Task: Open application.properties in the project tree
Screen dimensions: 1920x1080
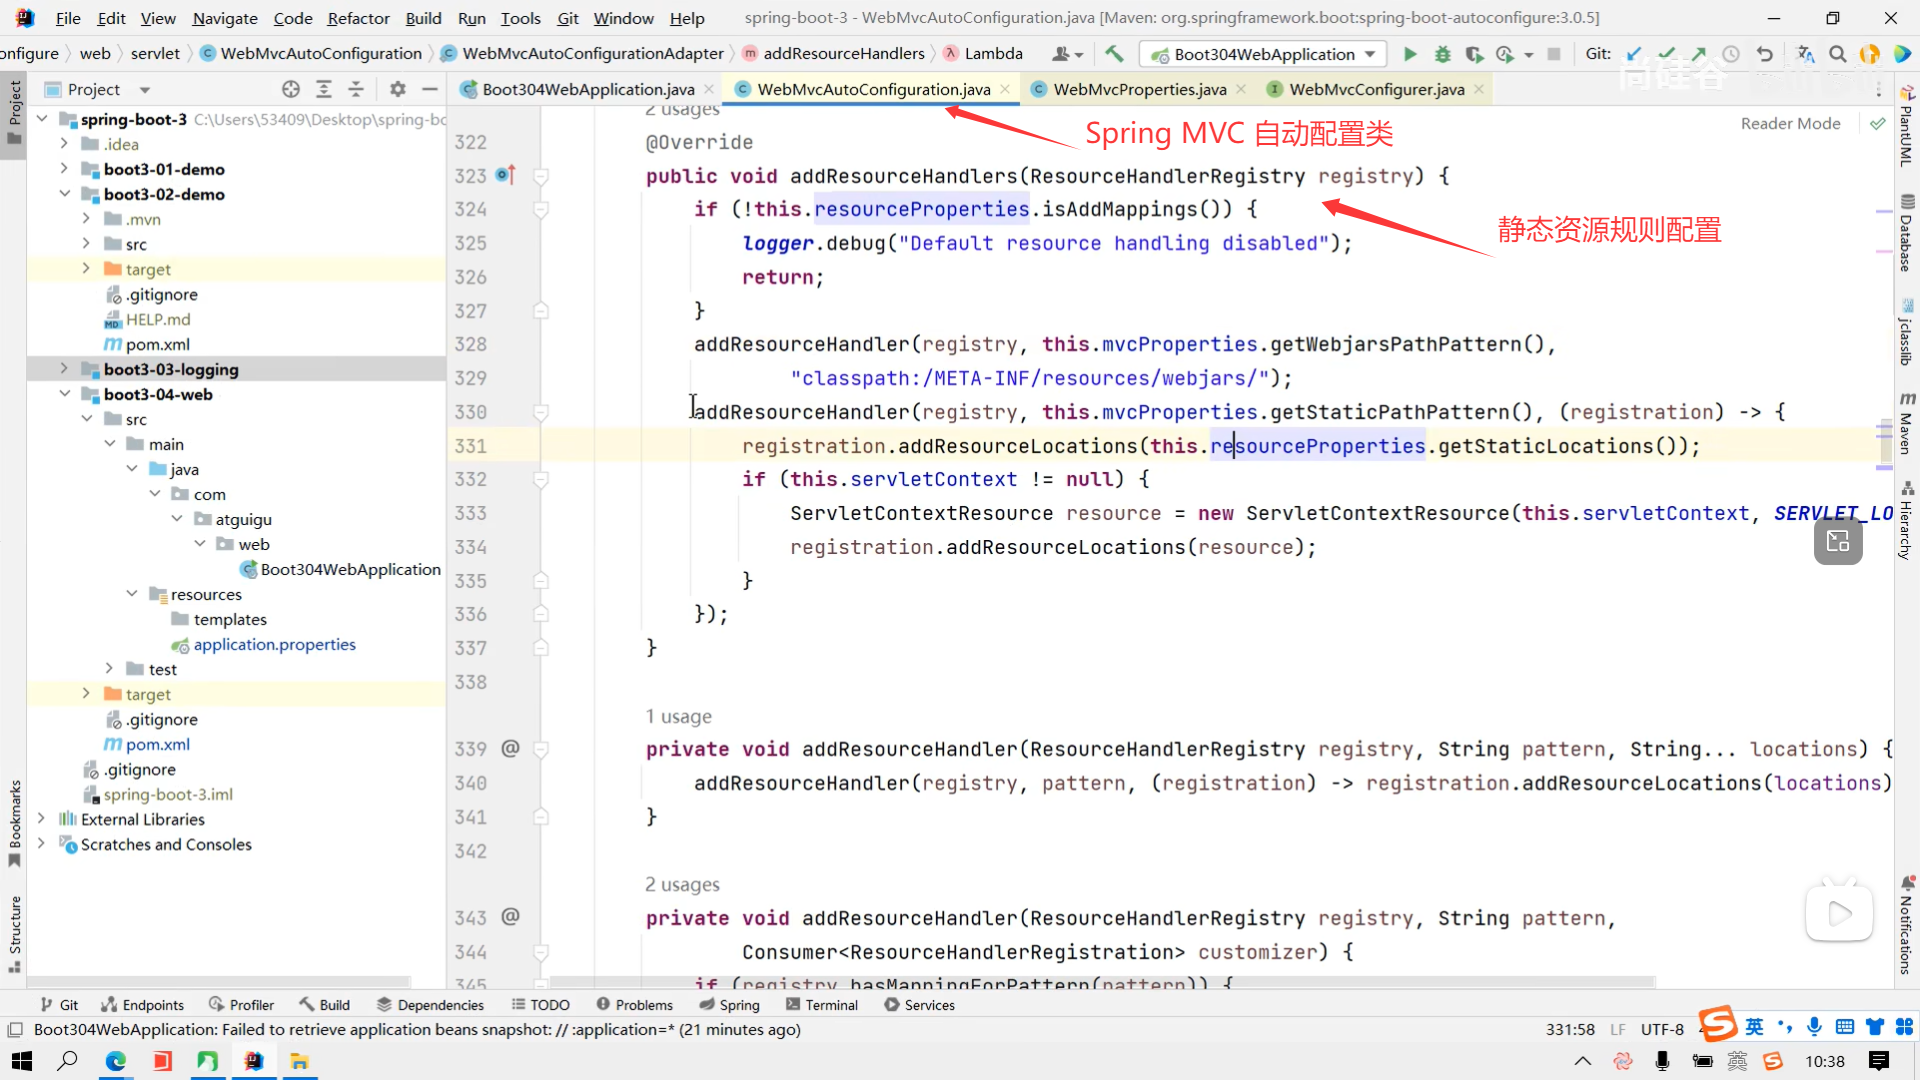Action: coord(274,644)
